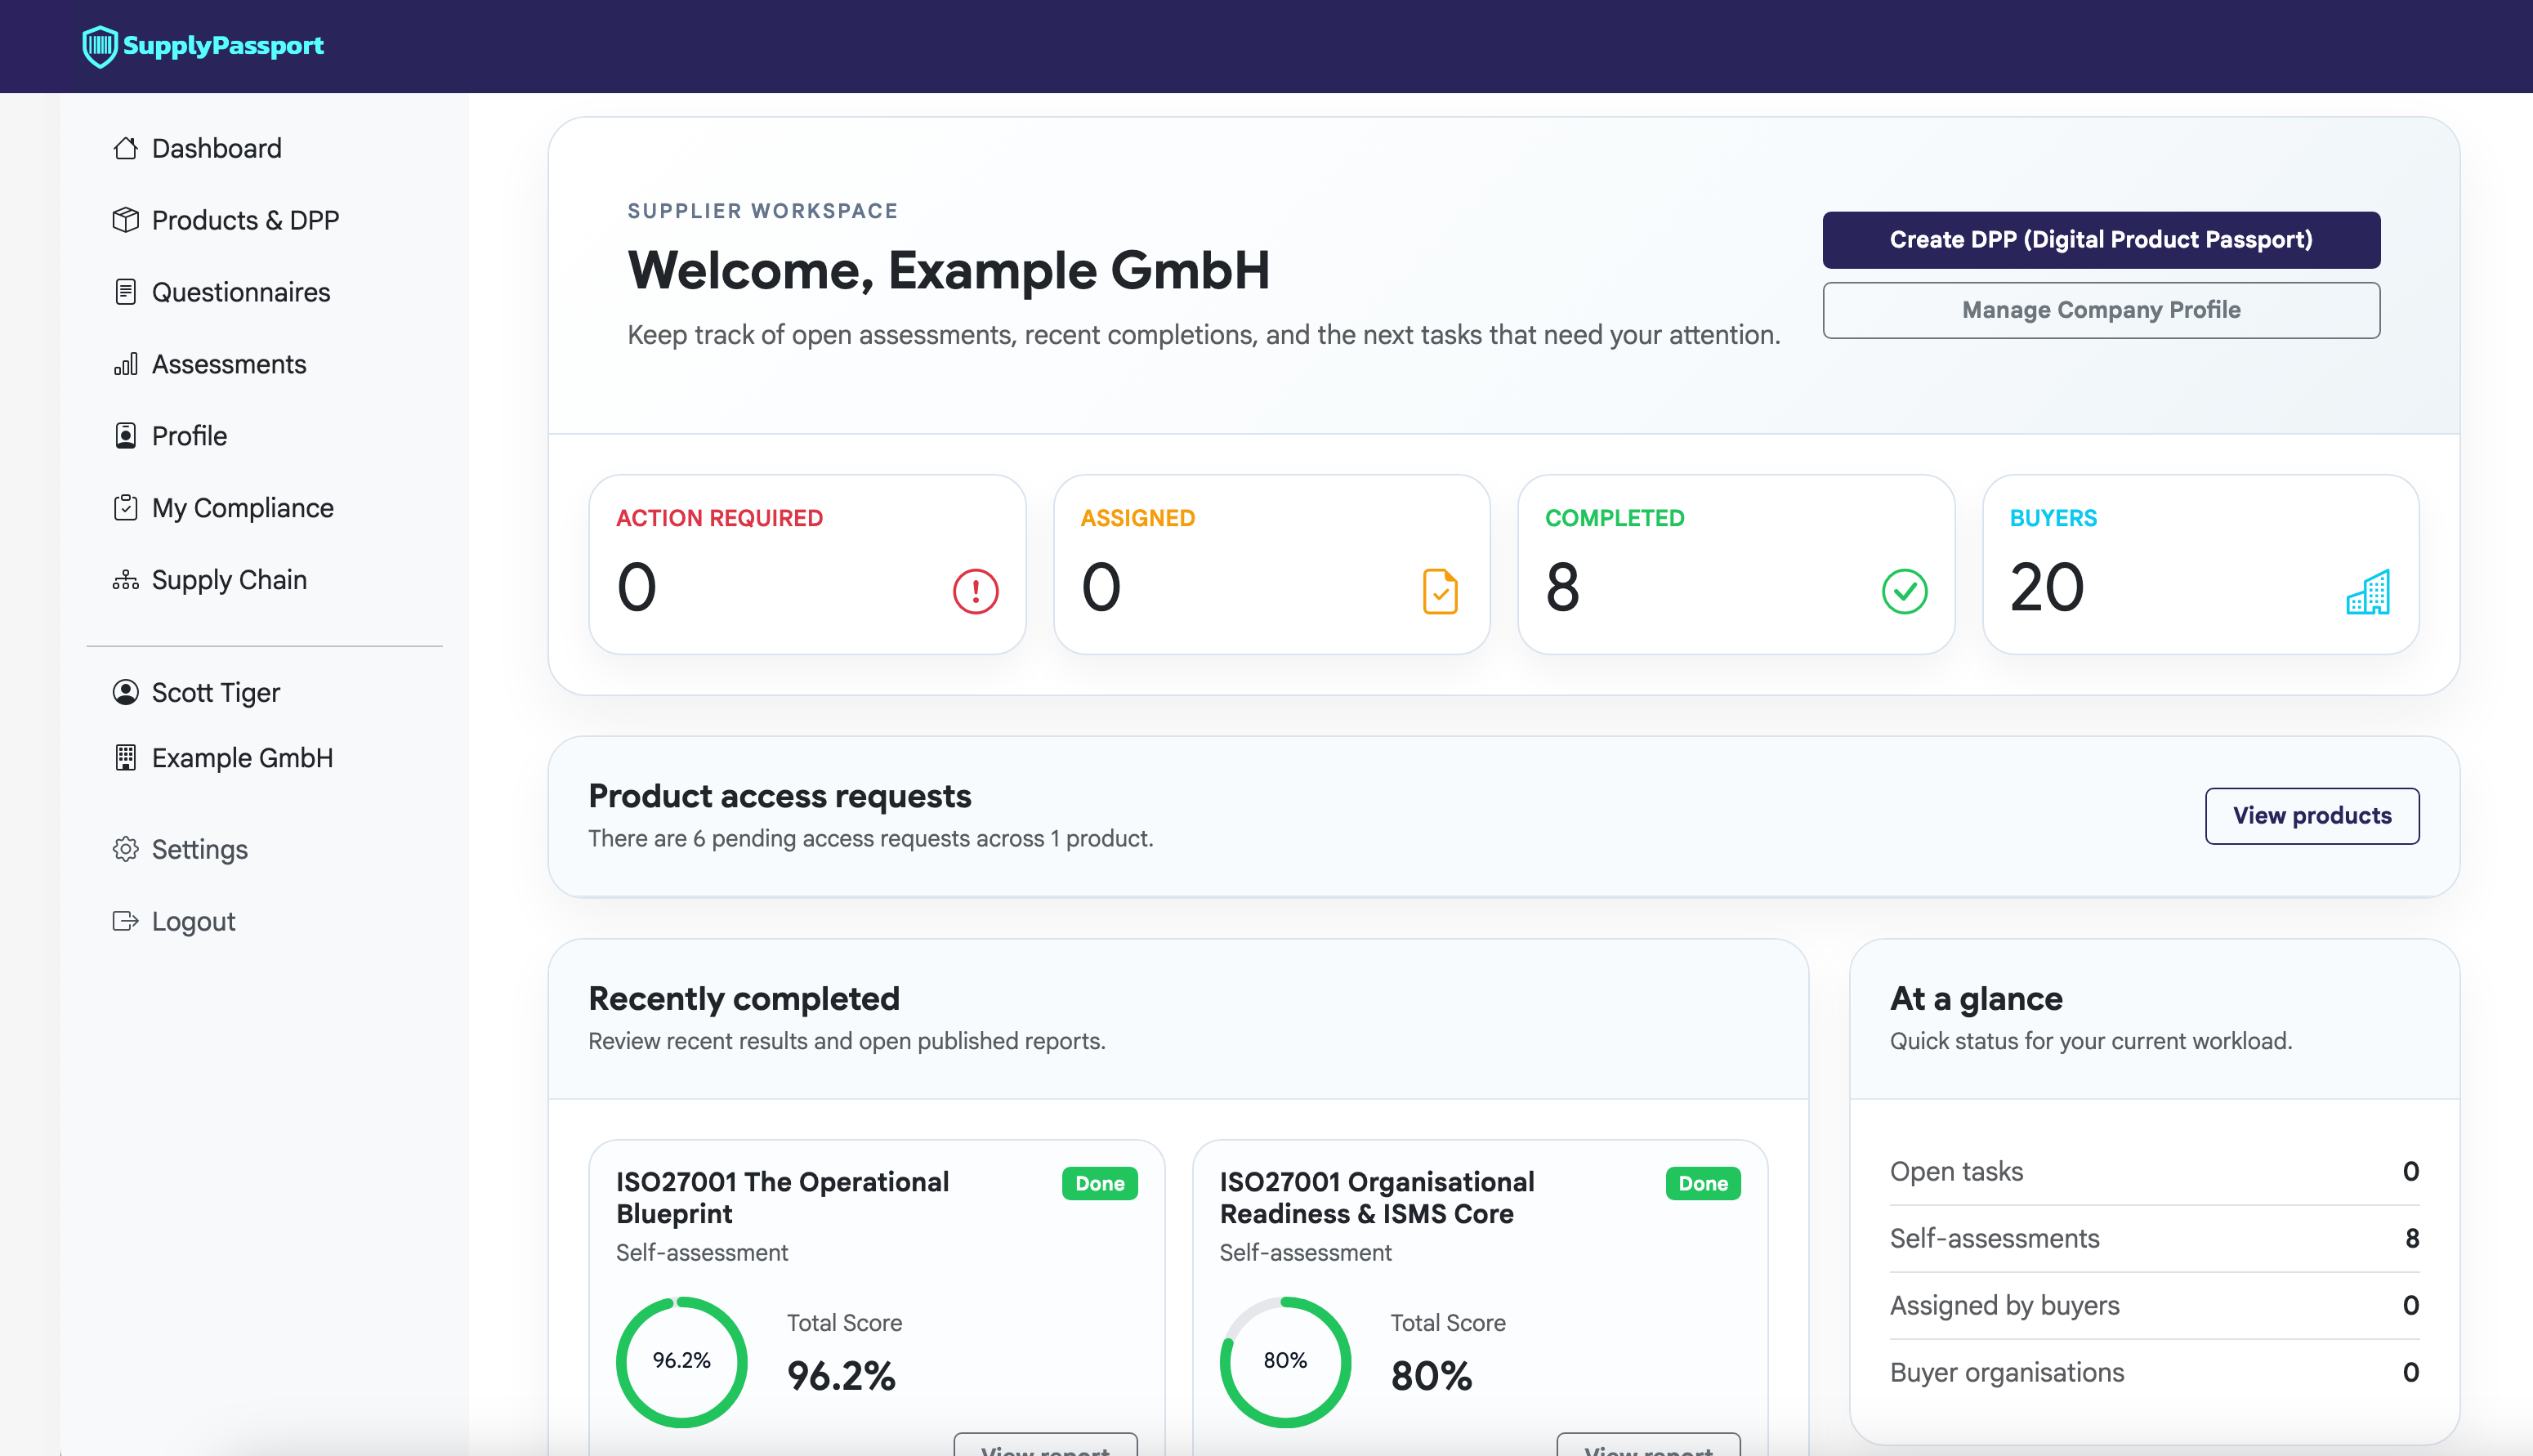Click the Assessments bar chart icon
This screenshot has width=2533, height=1456.
click(x=125, y=364)
